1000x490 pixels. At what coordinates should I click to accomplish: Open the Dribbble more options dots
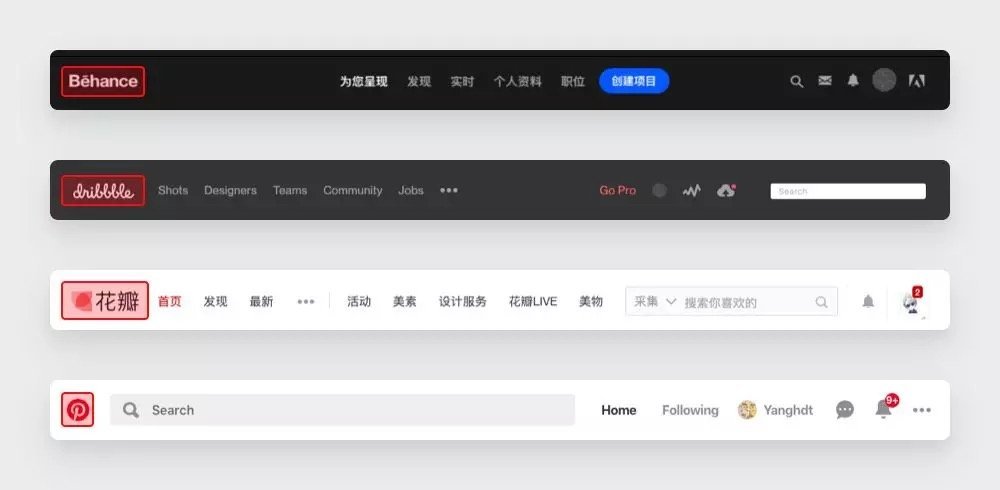coord(449,190)
